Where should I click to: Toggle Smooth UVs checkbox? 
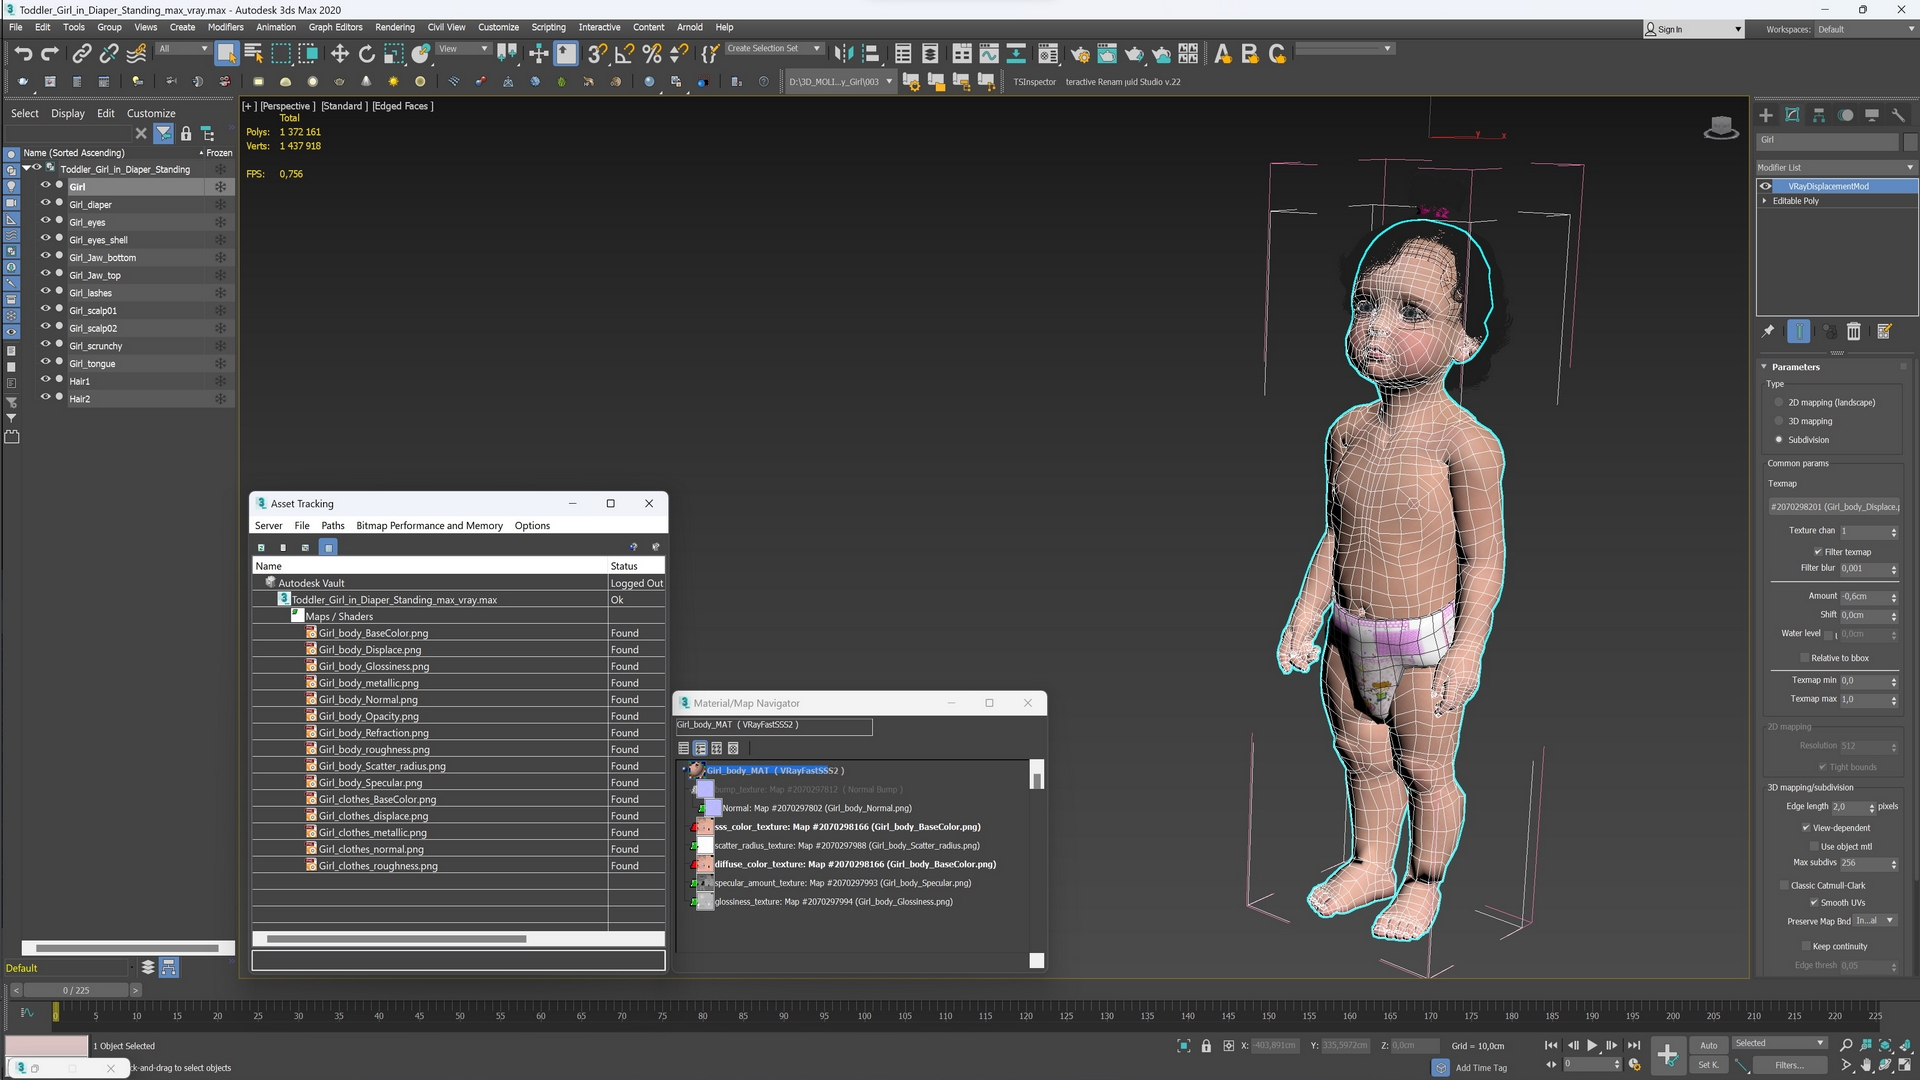(1814, 902)
